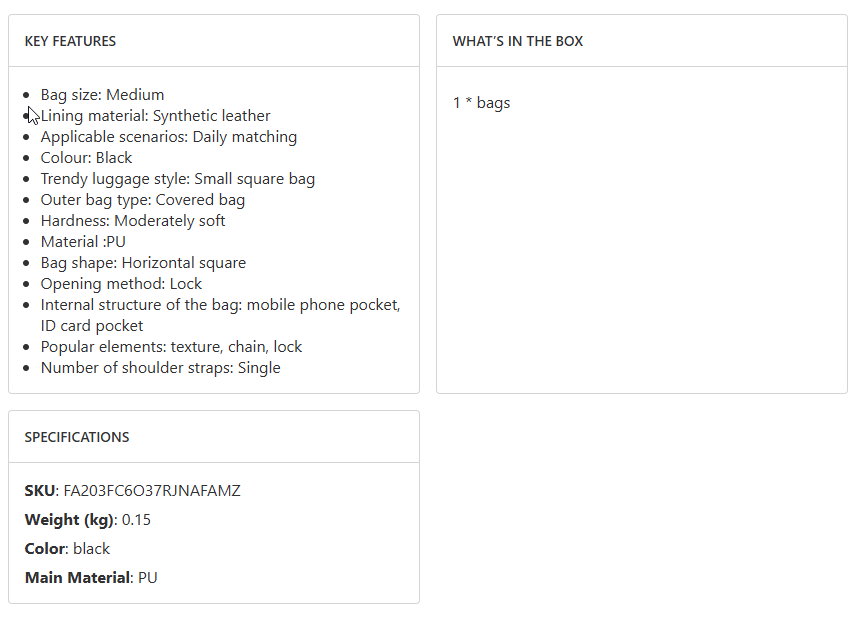The image size is (861, 619).
Task: Click the 'Colour: Black' feature line
Action: [x=86, y=158]
